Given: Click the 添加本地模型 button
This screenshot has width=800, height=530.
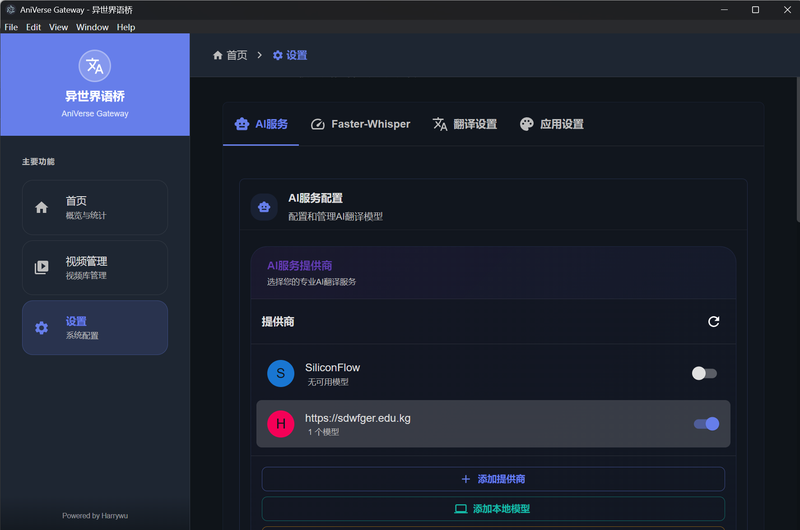Looking at the screenshot, I should click(493, 508).
